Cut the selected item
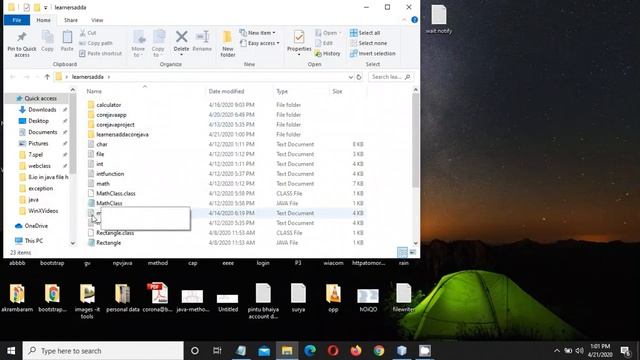 (x=88, y=33)
